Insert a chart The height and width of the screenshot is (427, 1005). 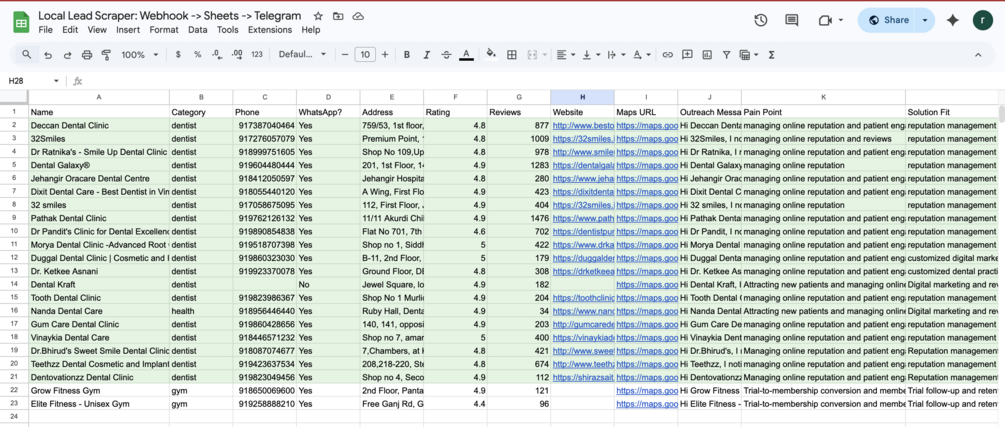point(707,55)
